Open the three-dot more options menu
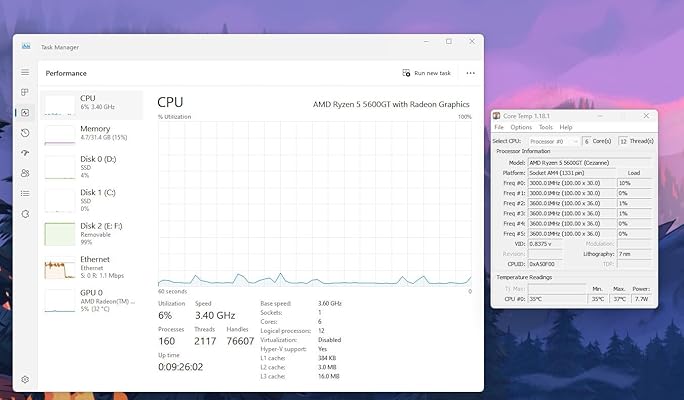Screen dimensions: 684x400 pos(470,73)
